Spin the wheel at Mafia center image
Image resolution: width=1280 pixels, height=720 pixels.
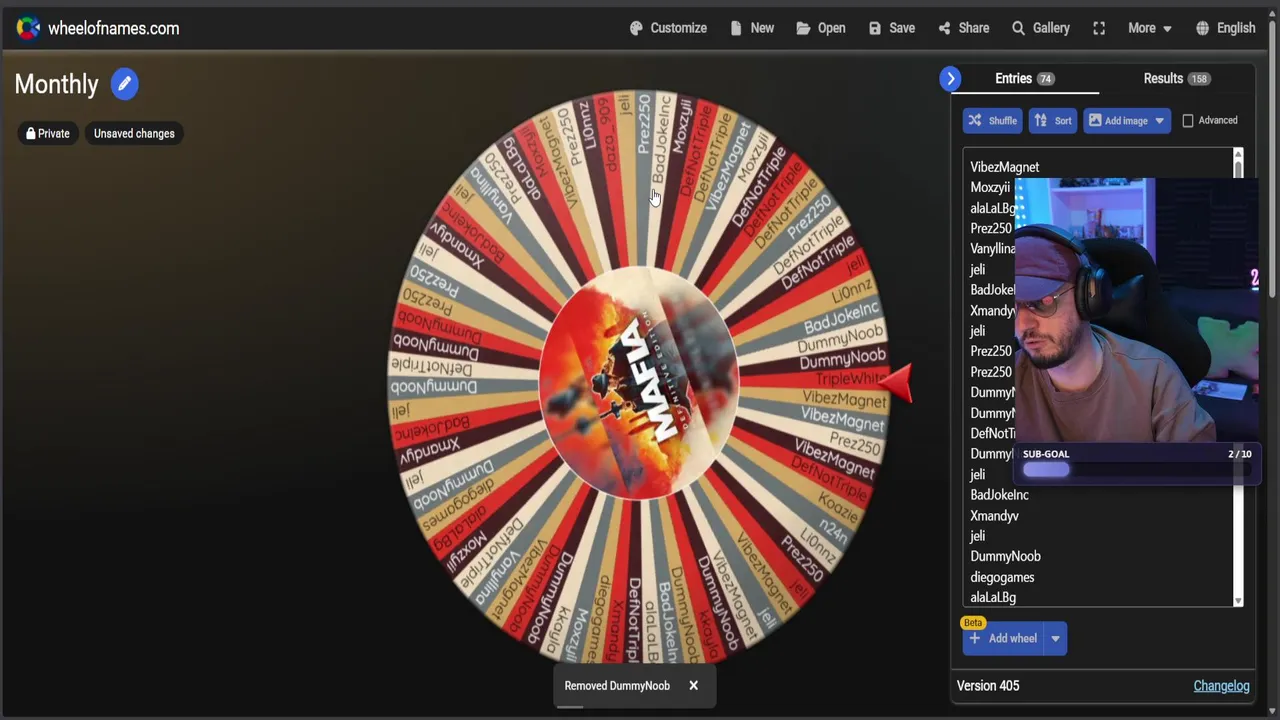click(x=637, y=381)
